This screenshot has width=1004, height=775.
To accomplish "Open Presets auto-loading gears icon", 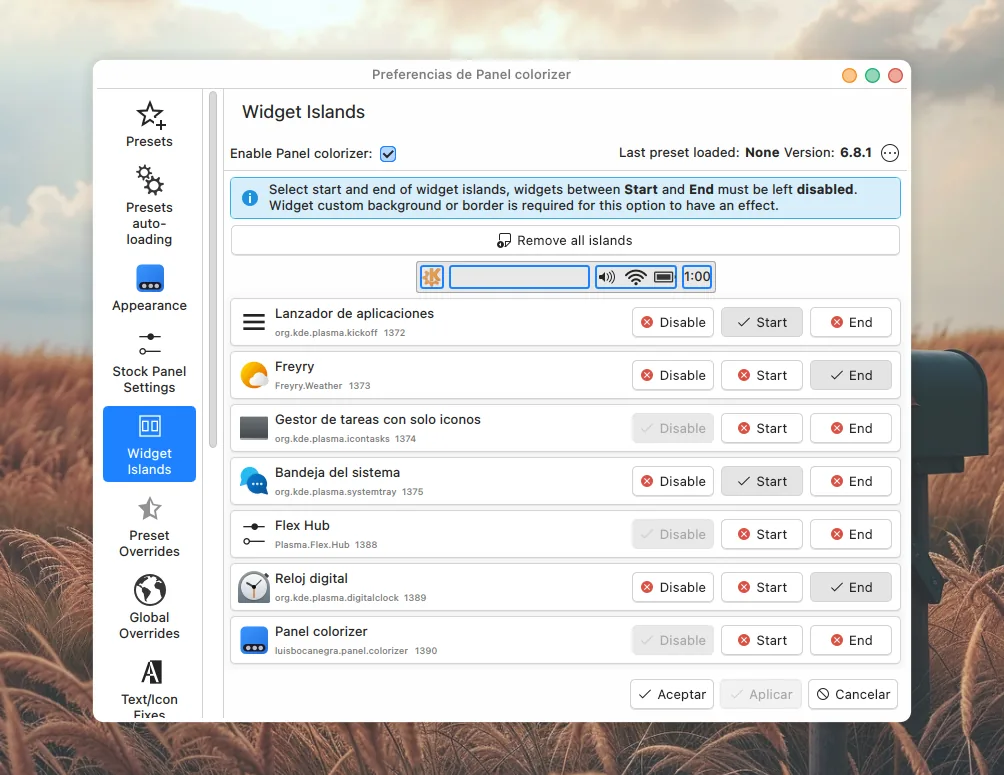I will click(149, 180).
